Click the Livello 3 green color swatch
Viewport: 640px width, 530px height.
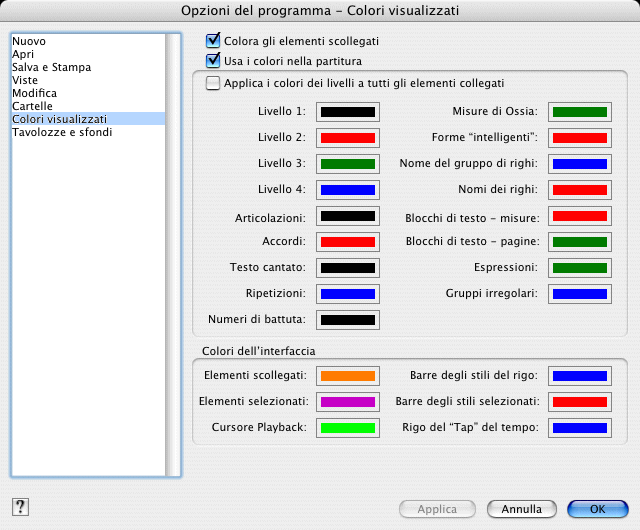[x=347, y=164]
